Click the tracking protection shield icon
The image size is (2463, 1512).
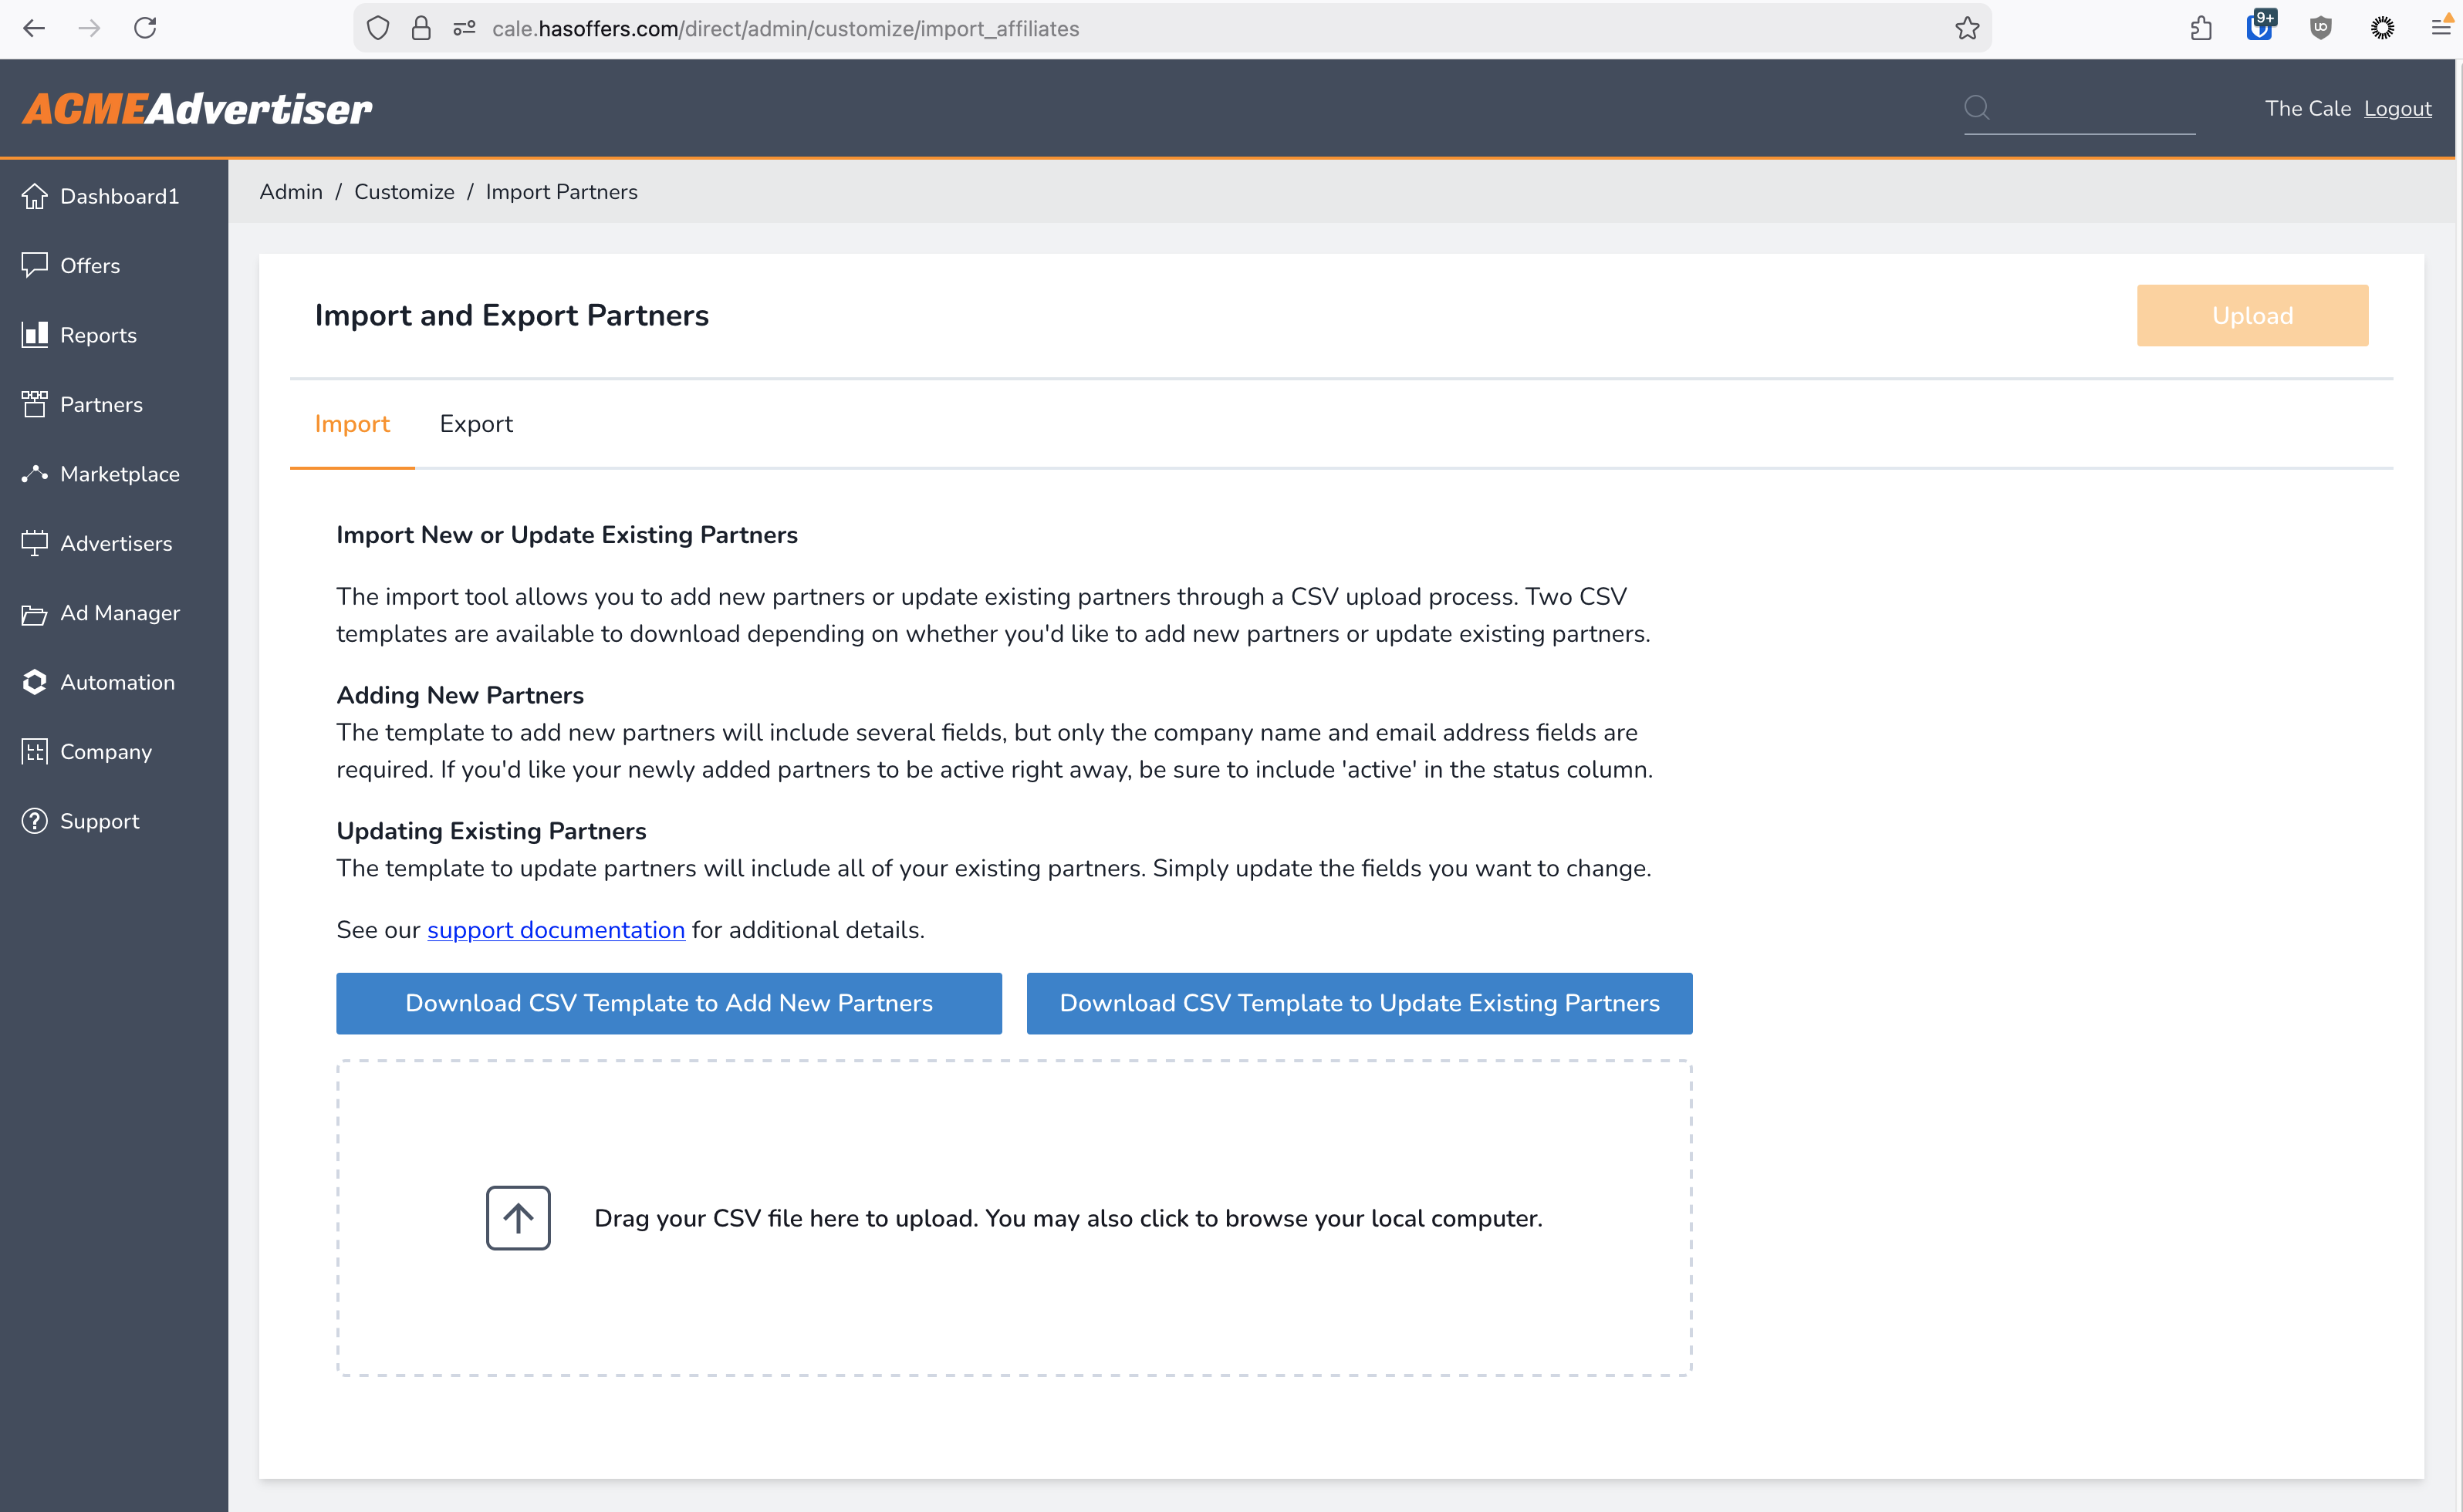(377, 28)
